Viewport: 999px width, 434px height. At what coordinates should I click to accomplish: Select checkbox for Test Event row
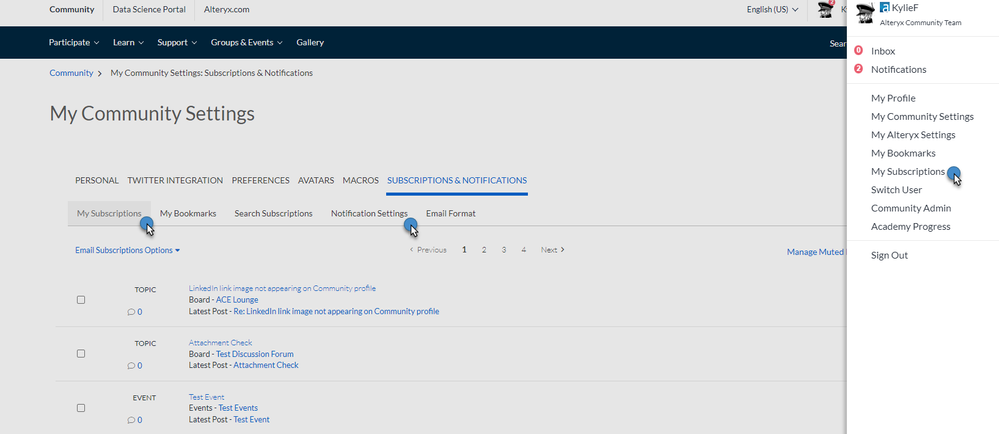81,408
